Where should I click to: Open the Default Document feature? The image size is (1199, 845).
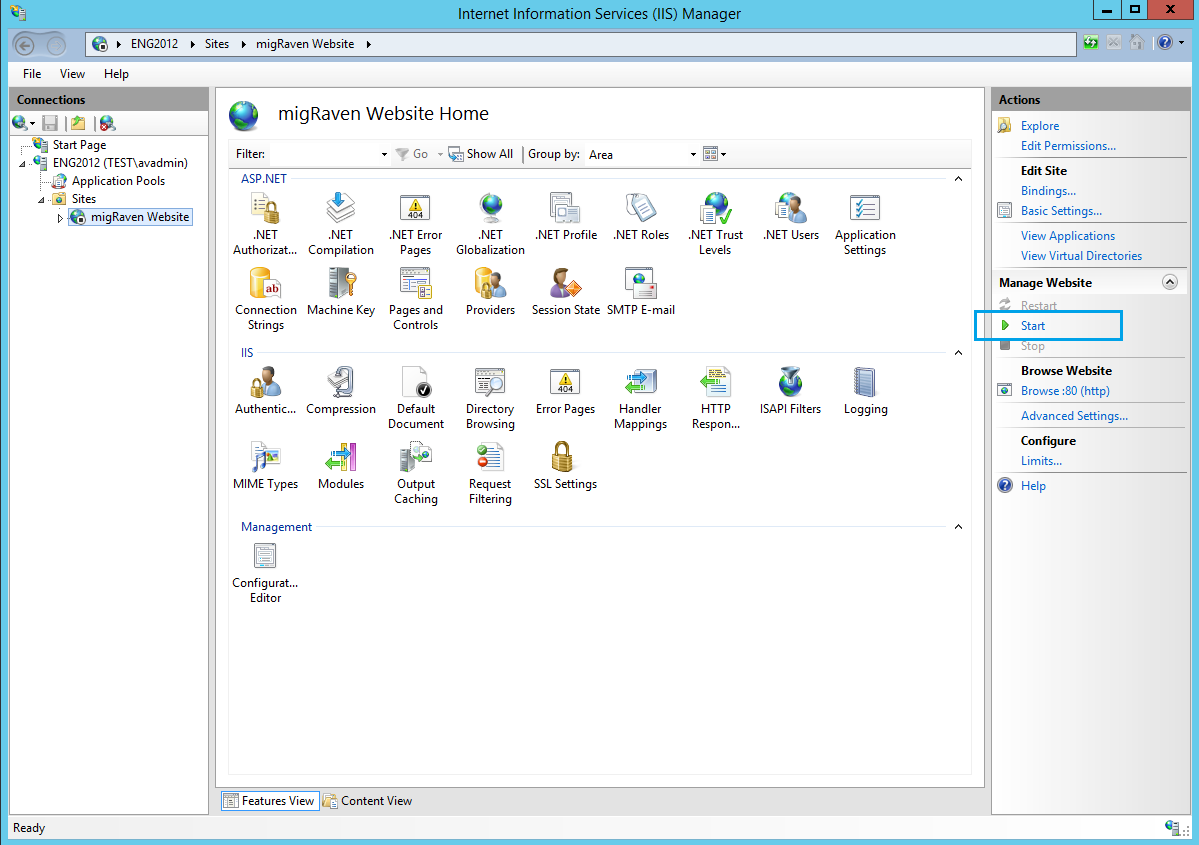point(415,398)
